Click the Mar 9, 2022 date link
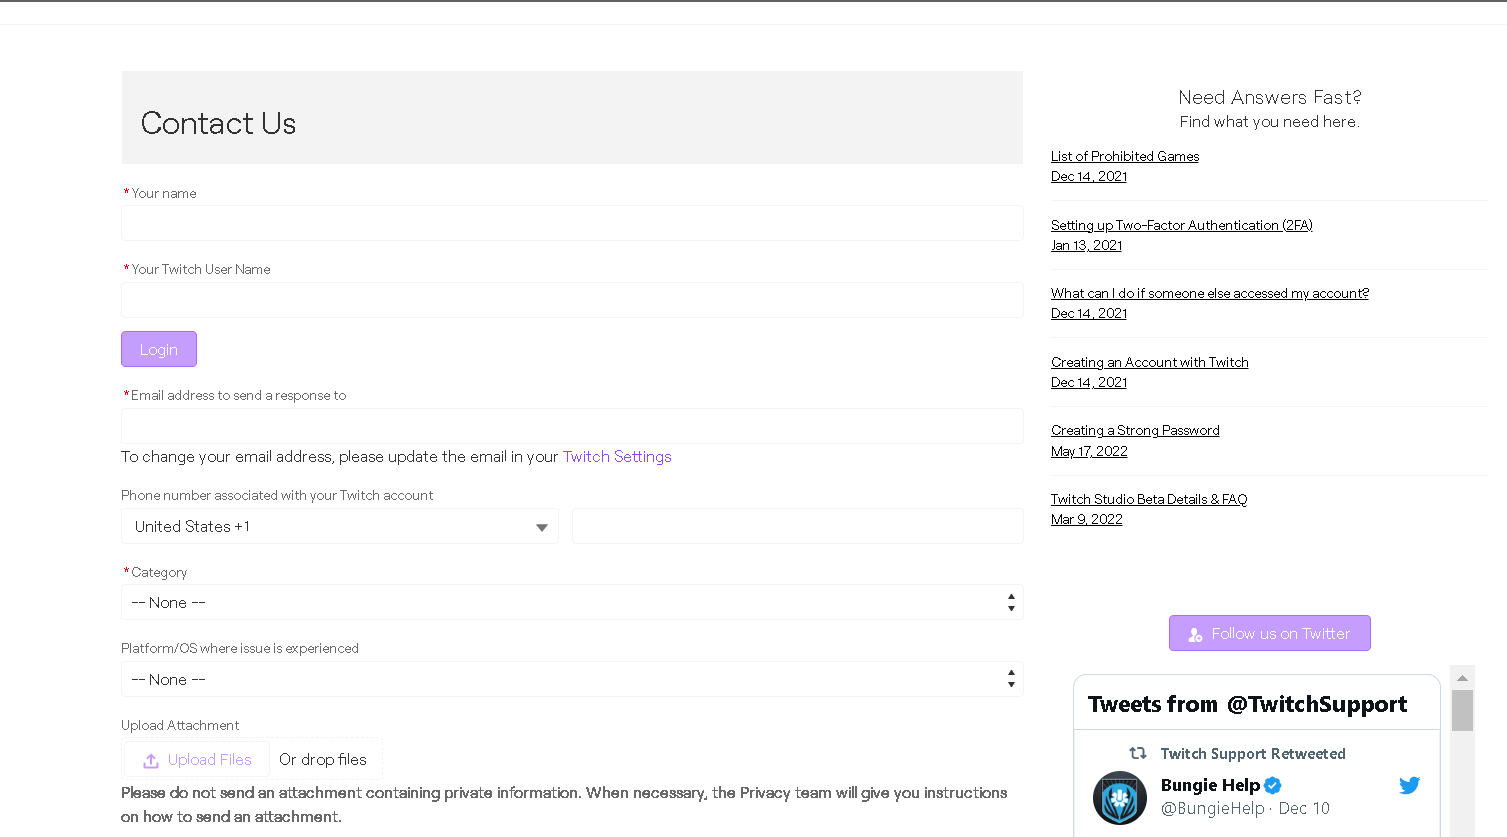The width and height of the screenshot is (1507, 837). point(1087,519)
